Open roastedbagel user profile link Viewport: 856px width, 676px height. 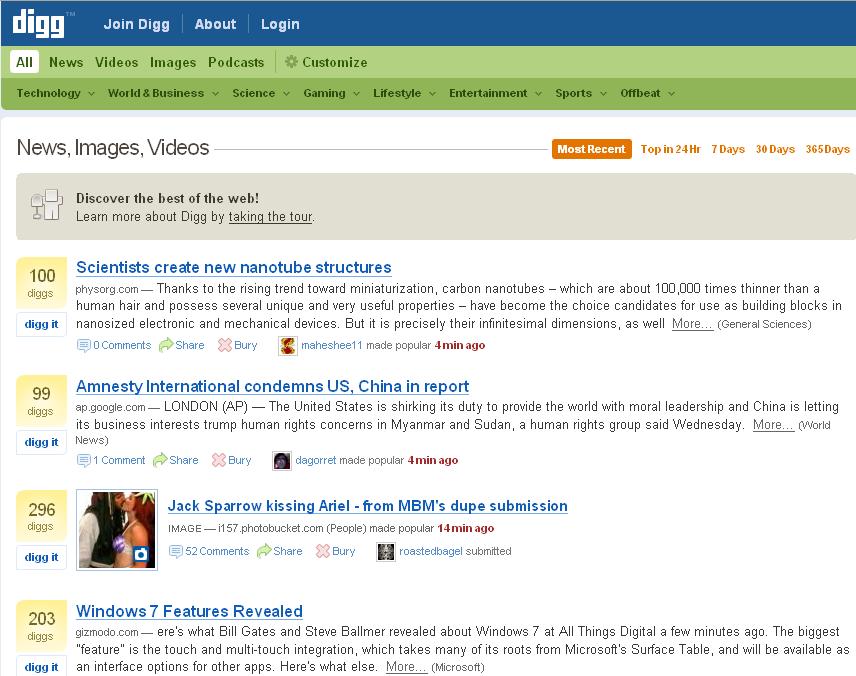coord(431,551)
